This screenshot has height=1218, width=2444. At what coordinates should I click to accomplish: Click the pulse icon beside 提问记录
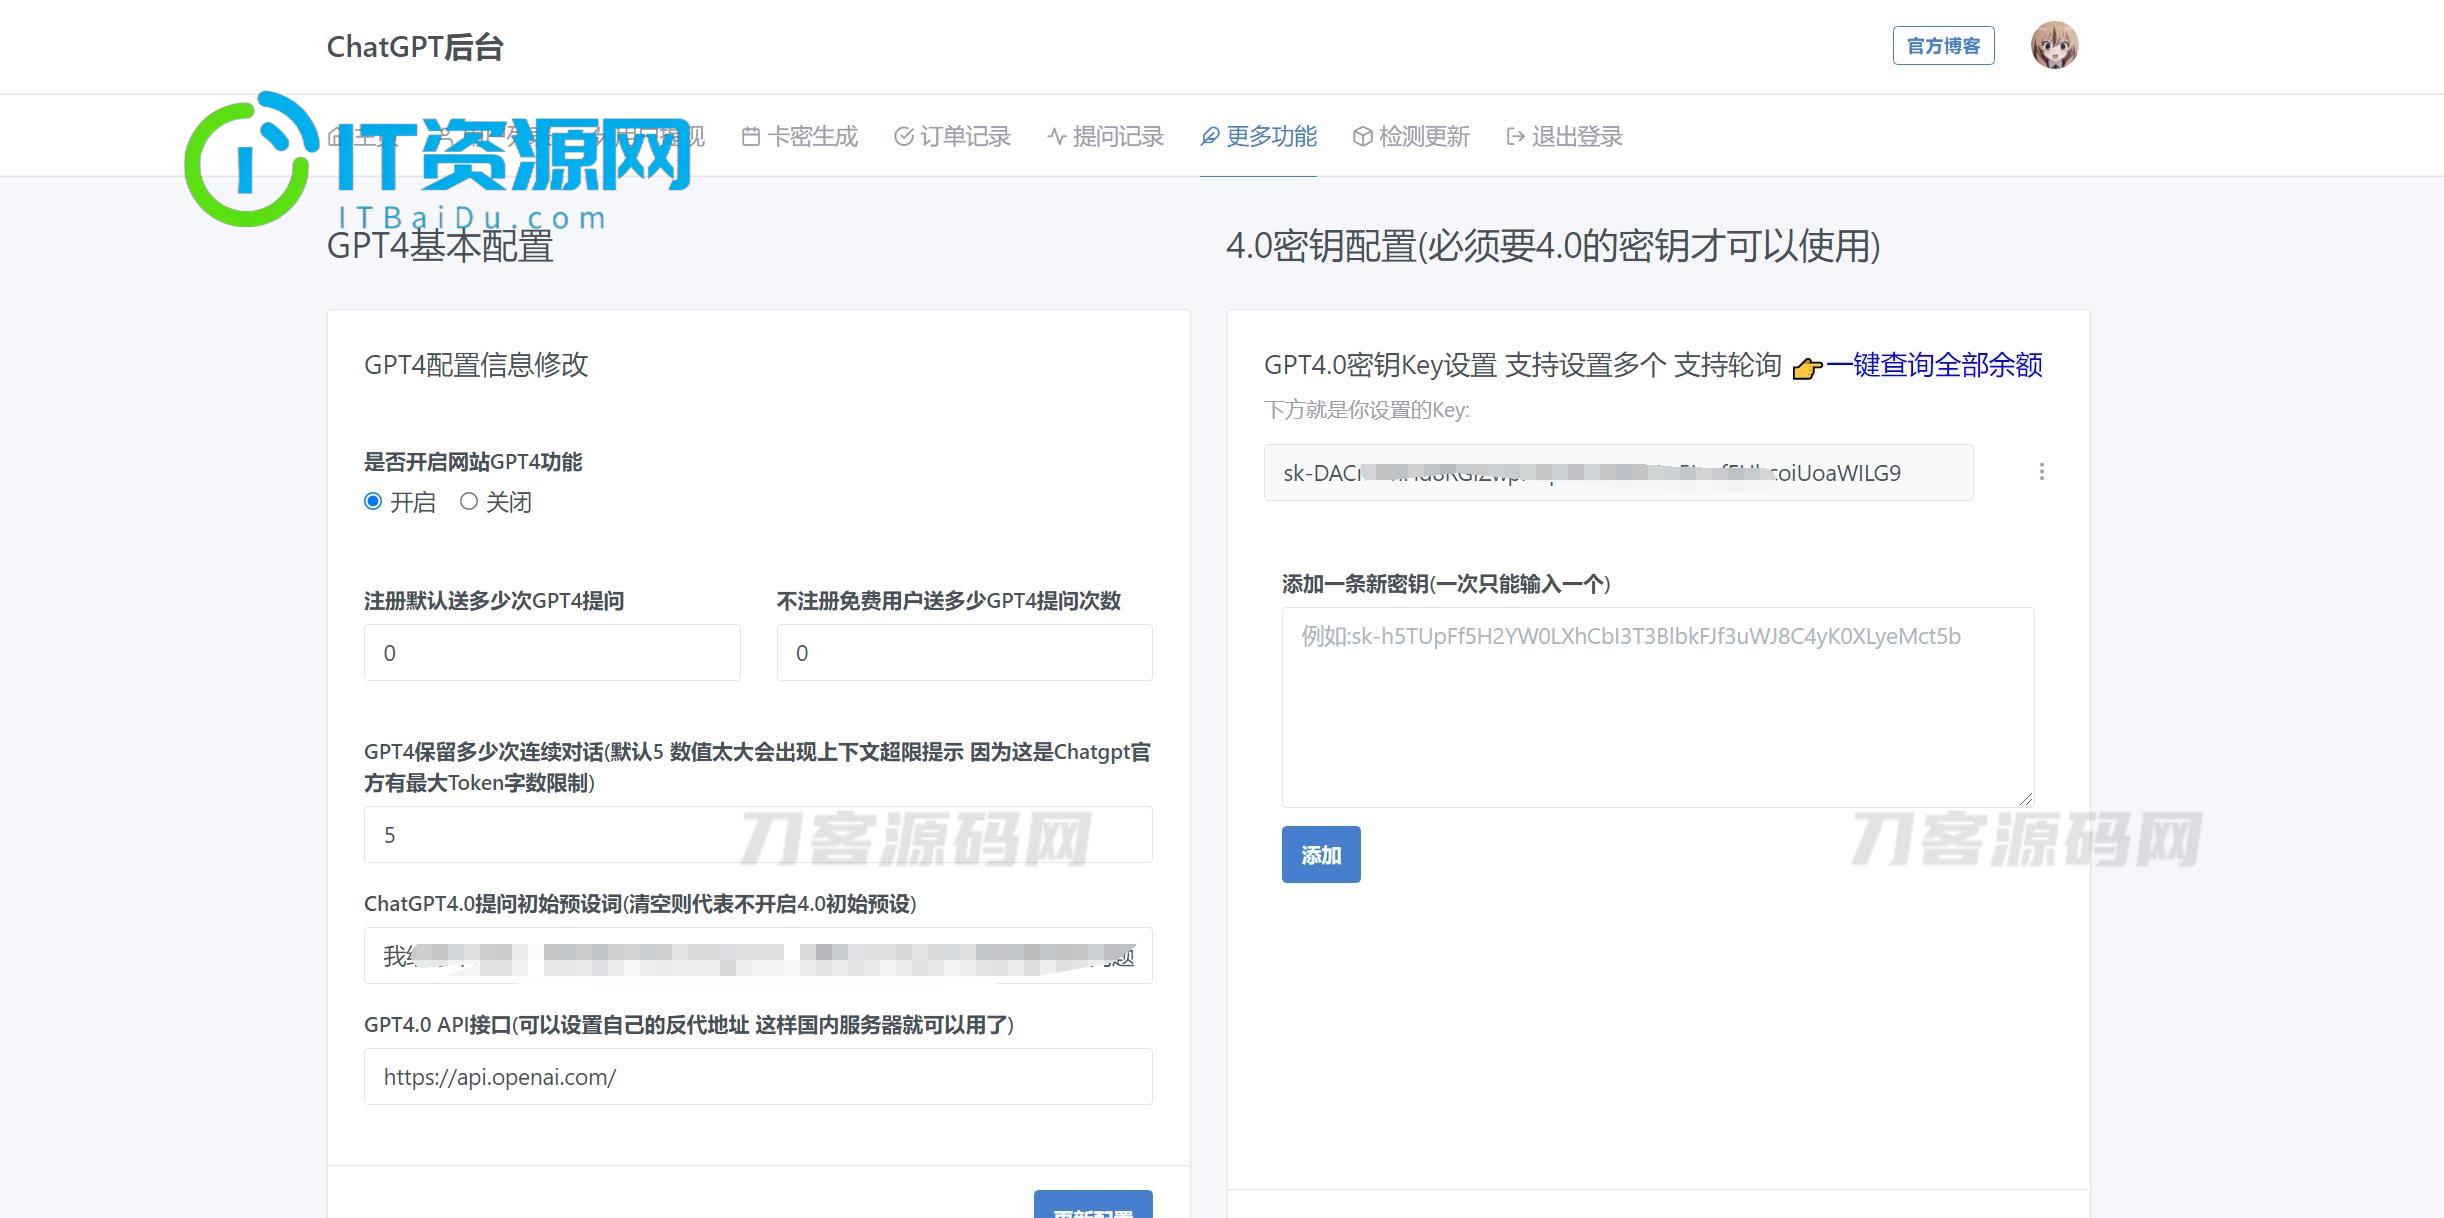[x=1057, y=137]
